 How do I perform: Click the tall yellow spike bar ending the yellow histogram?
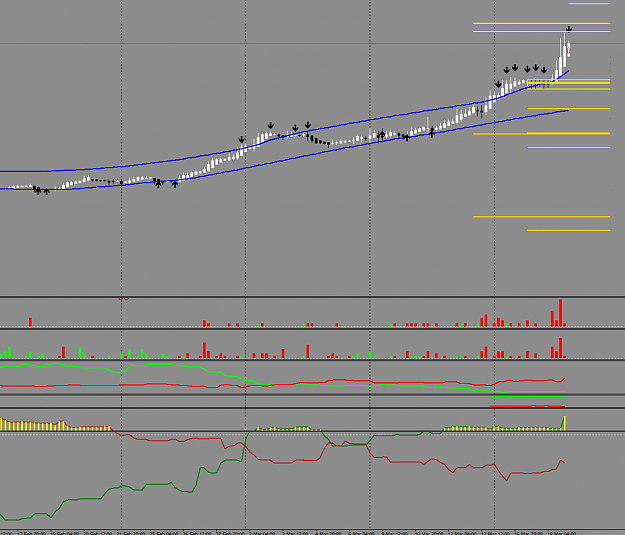pyautogui.click(x=564, y=423)
